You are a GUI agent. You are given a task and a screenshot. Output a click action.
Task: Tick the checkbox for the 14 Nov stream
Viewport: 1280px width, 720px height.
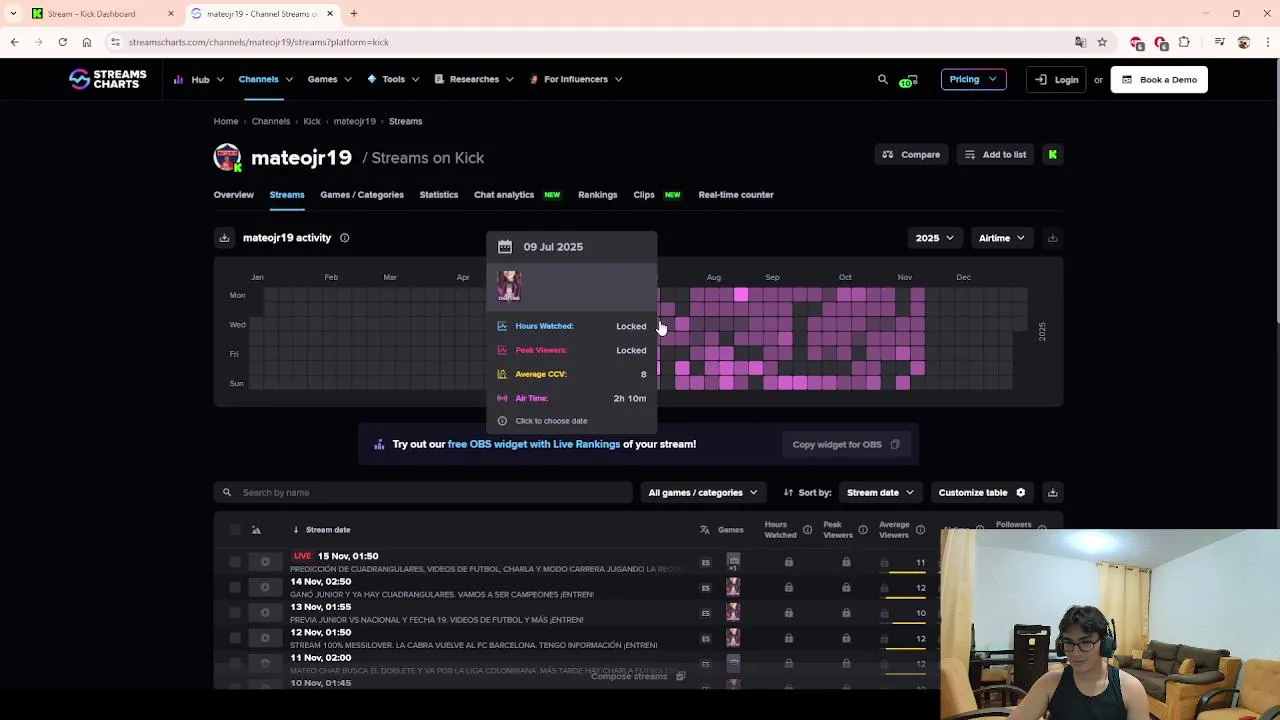pyautogui.click(x=235, y=587)
